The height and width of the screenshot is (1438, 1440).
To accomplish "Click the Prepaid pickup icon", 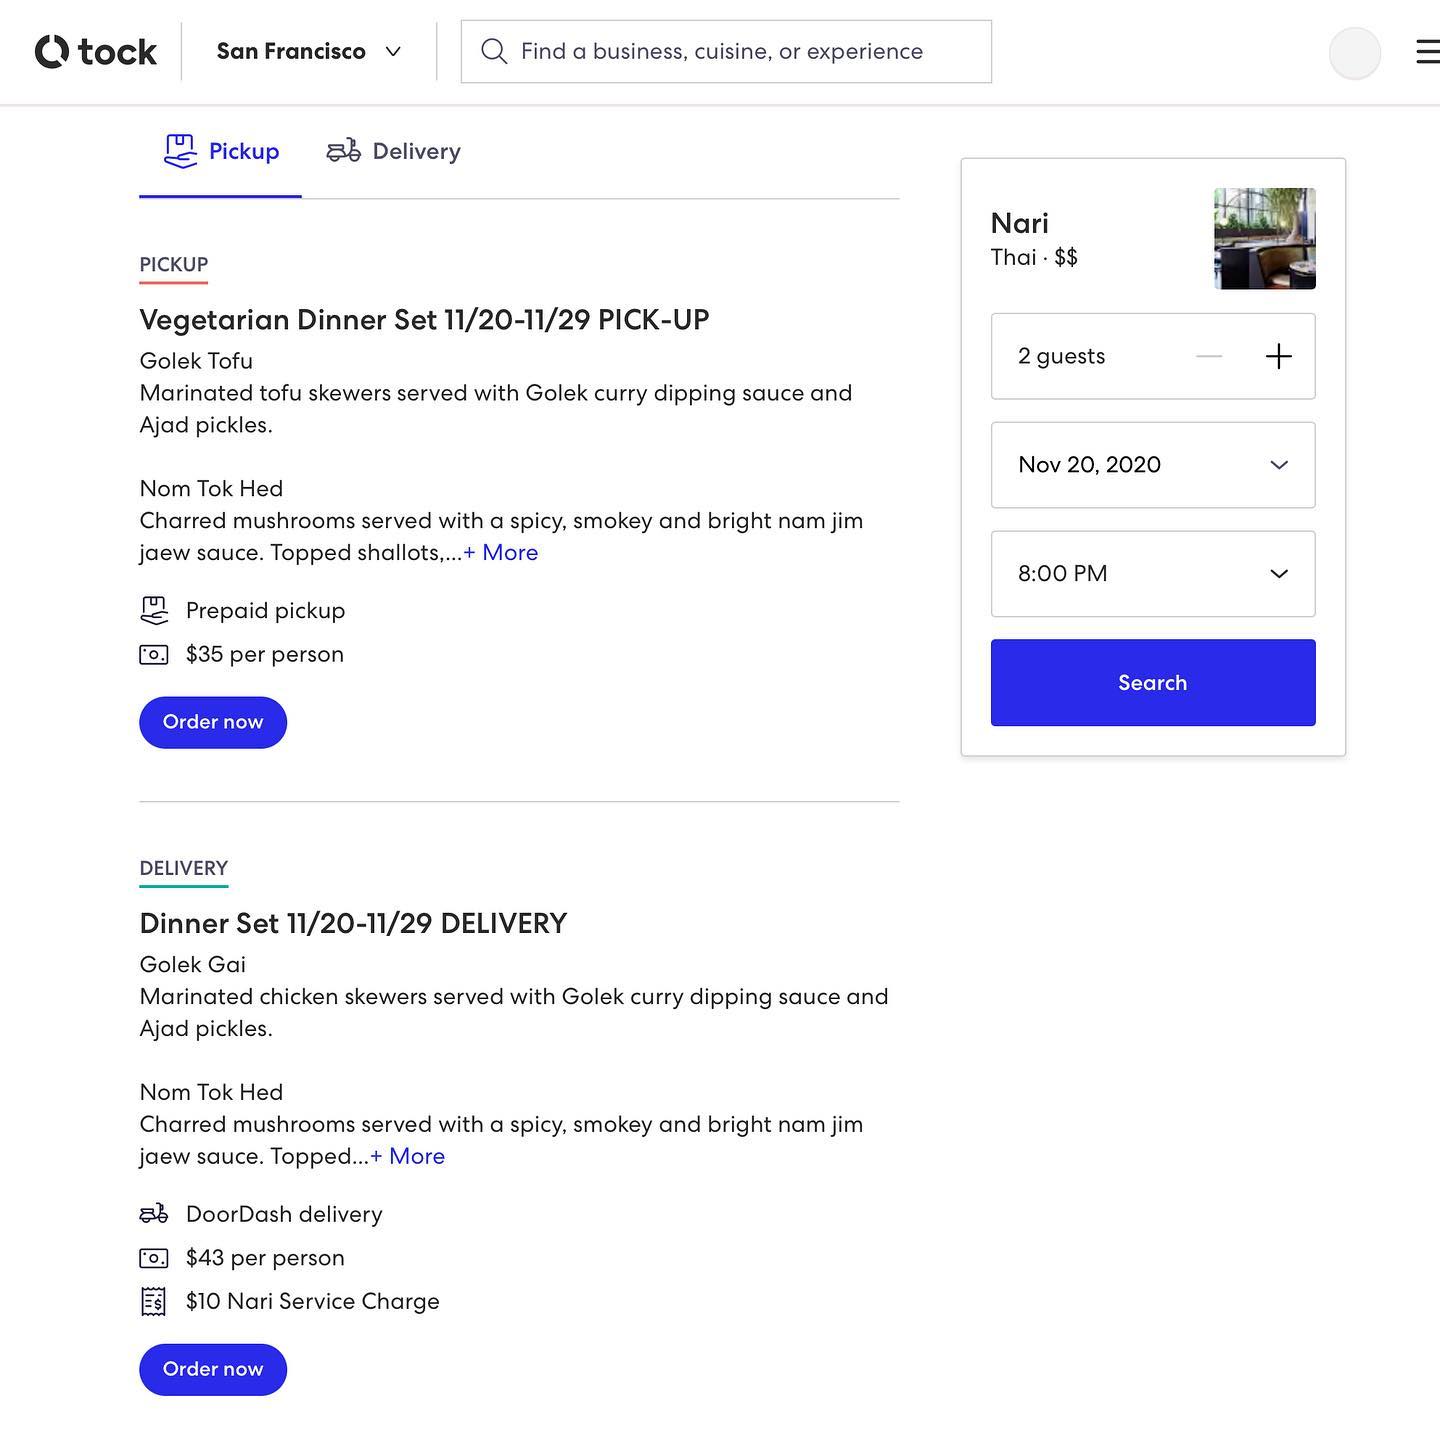I will click(x=154, y=610).
